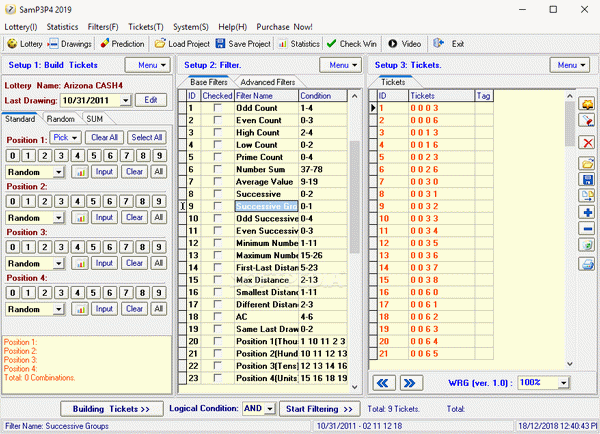Click the topmost yellow icon beside tickets list
Image resolution: width=600 pixels, height=434 pixels.
587,104
